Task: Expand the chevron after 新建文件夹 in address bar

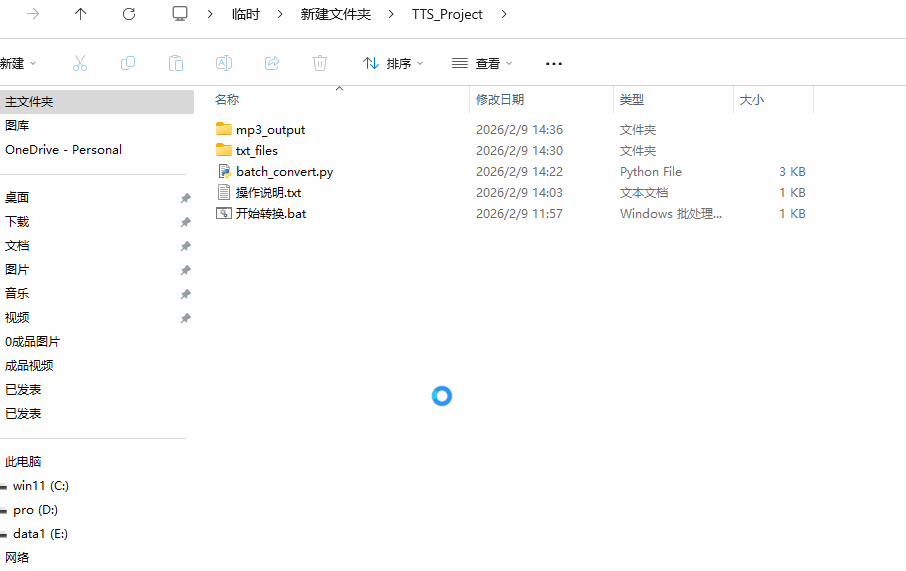Action: point(391,14)
